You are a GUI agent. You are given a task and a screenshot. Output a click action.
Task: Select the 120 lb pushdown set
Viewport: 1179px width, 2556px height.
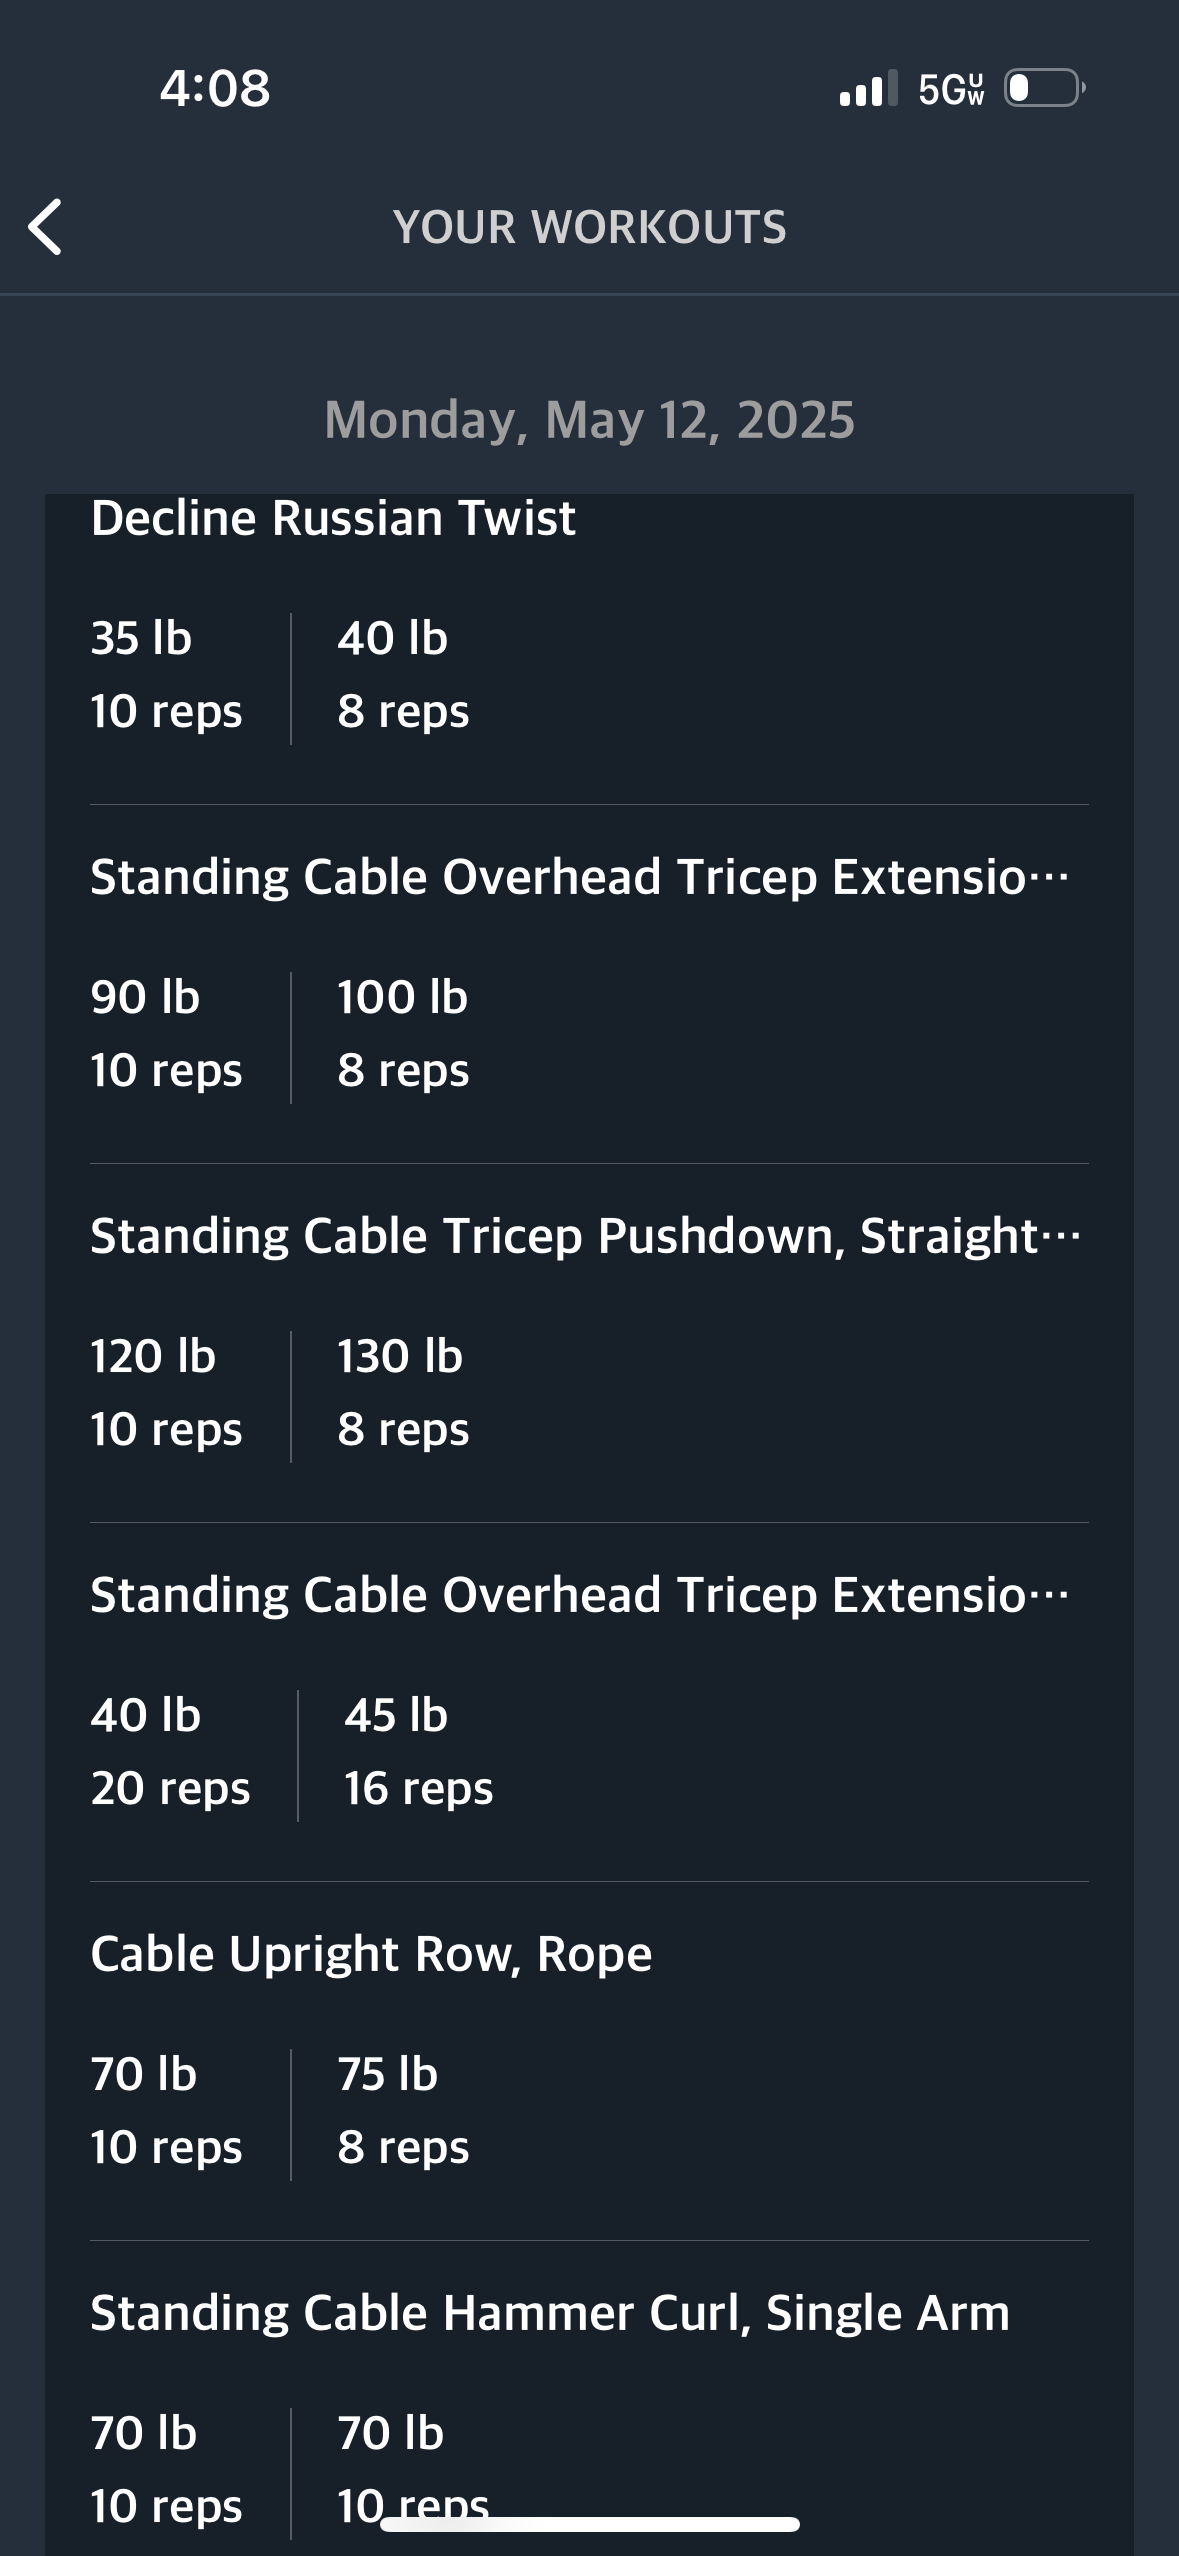(x=166, y=1393)
